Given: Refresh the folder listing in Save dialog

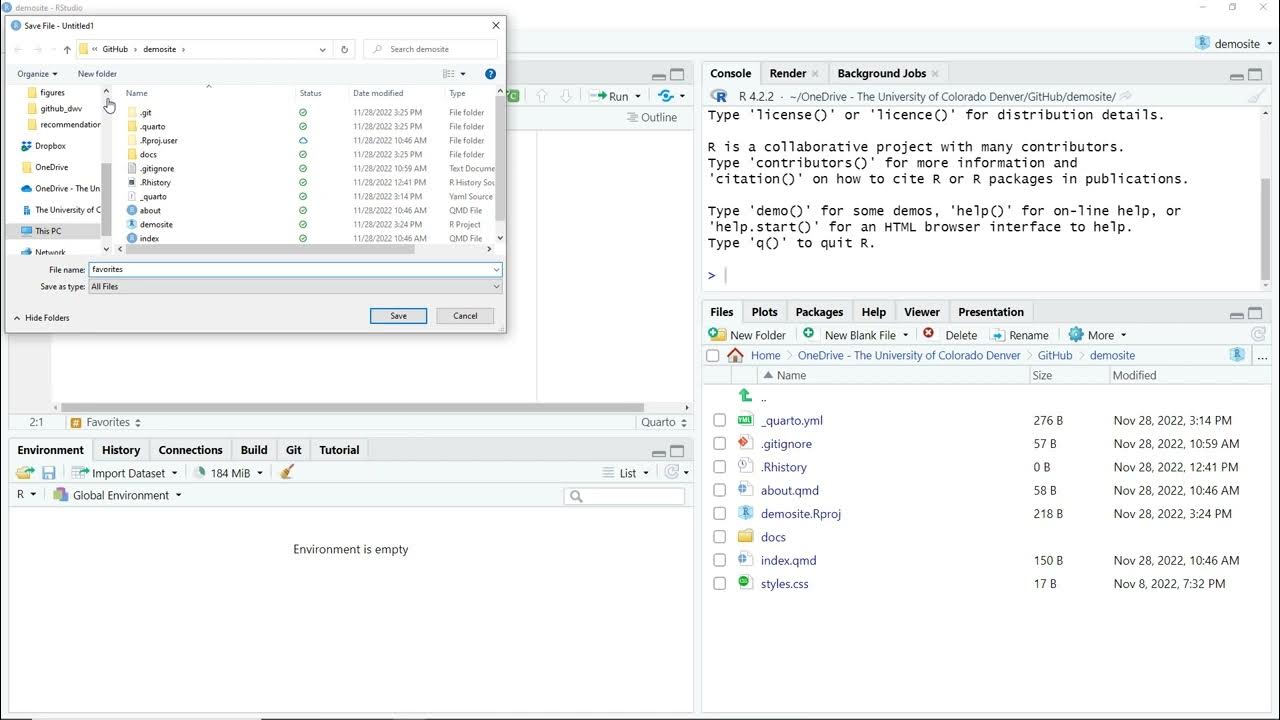Looking at the screenshot, I should pos(345,49).
